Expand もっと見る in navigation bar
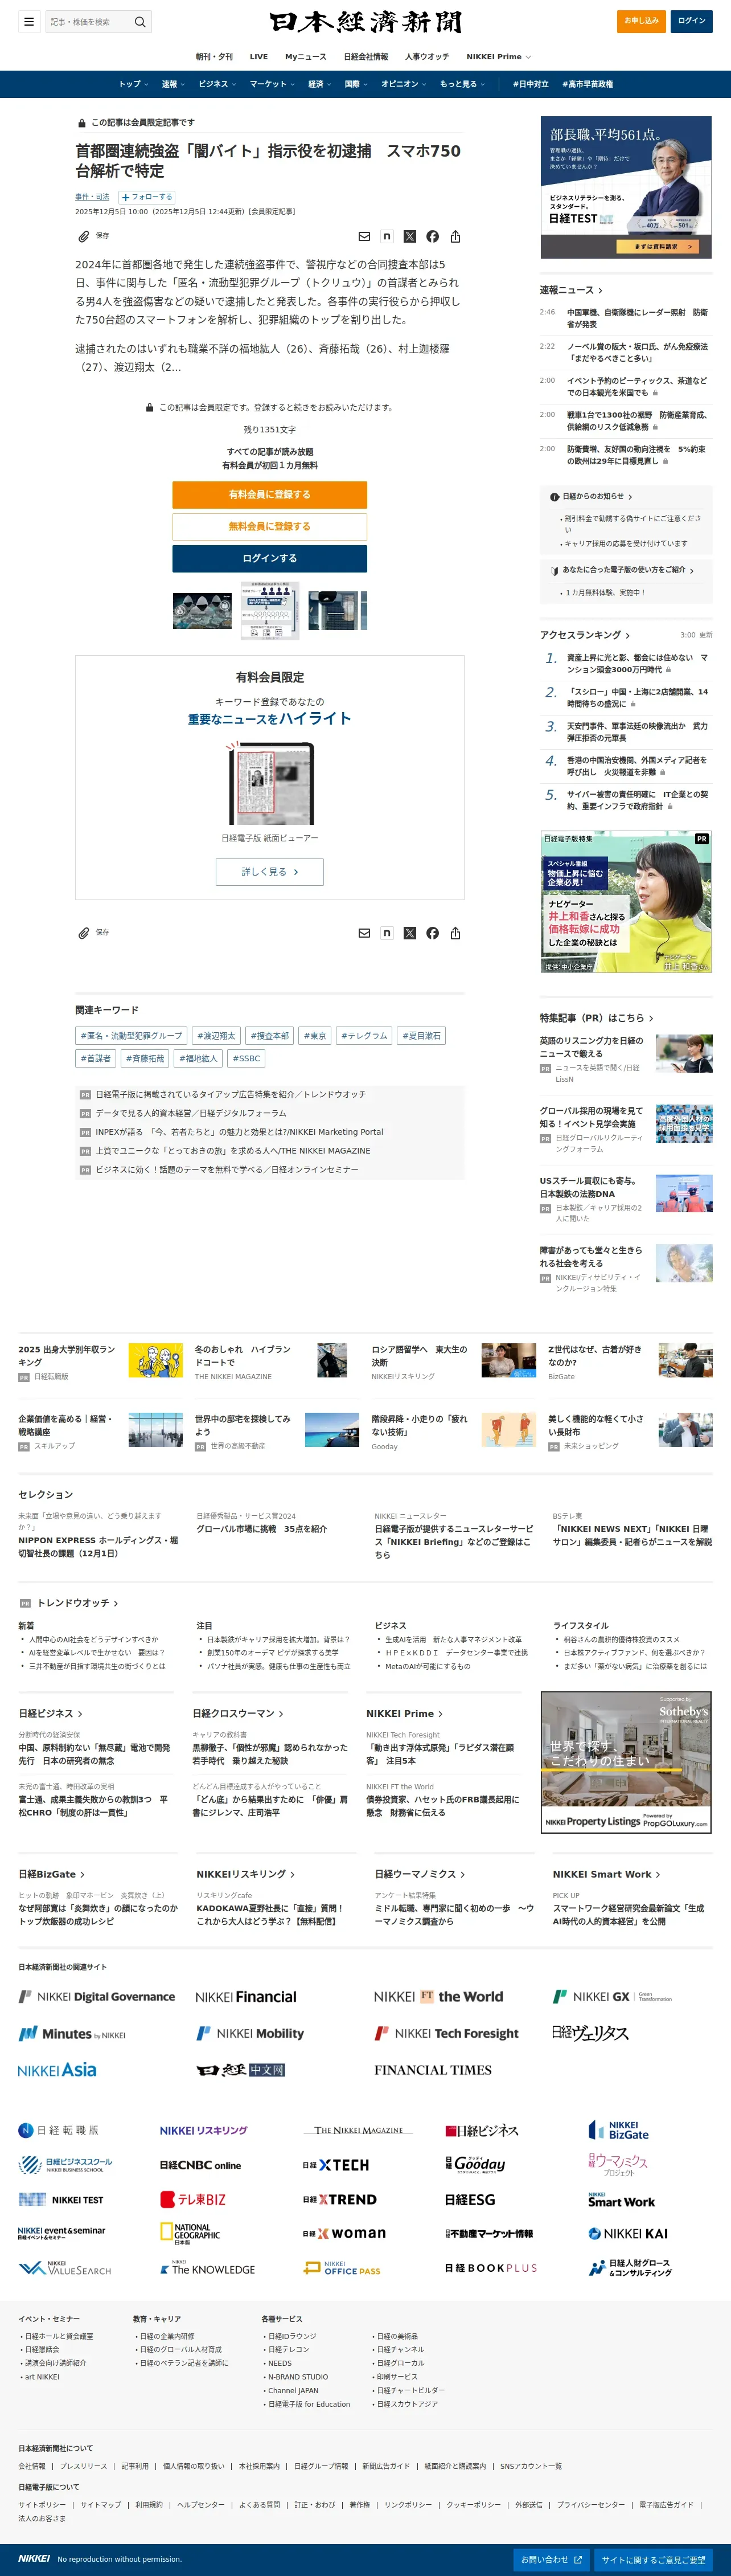Image resolution: width=731 pixels, height=2576 pixels. pyautogui.click(x=462, y=84)
